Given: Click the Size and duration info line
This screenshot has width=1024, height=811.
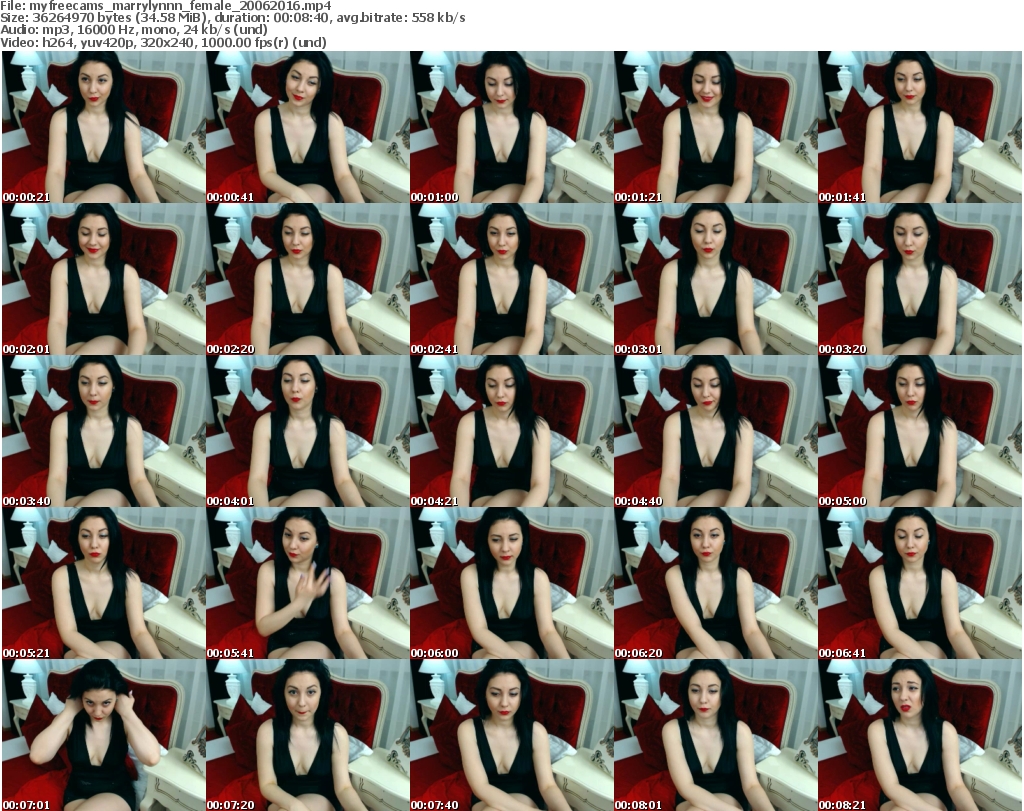Looking at the screenshot, I should [x=233, y=18].
